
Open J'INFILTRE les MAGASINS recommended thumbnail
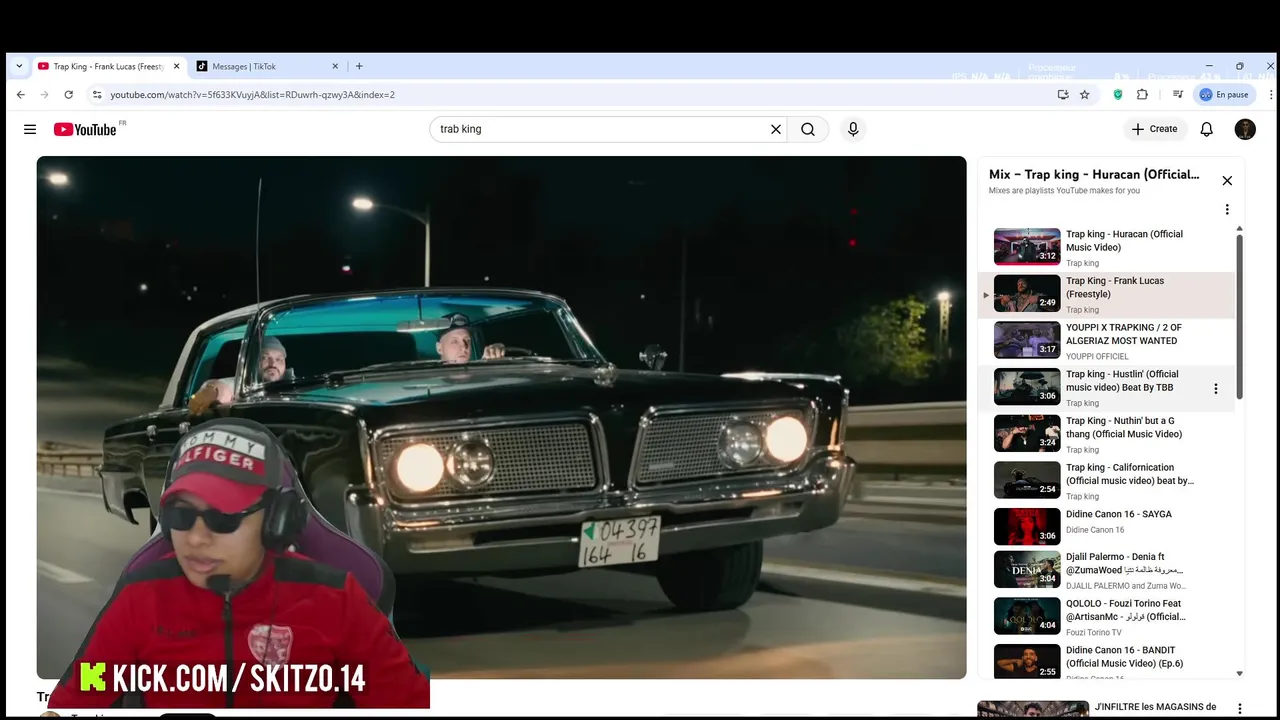1033,710
